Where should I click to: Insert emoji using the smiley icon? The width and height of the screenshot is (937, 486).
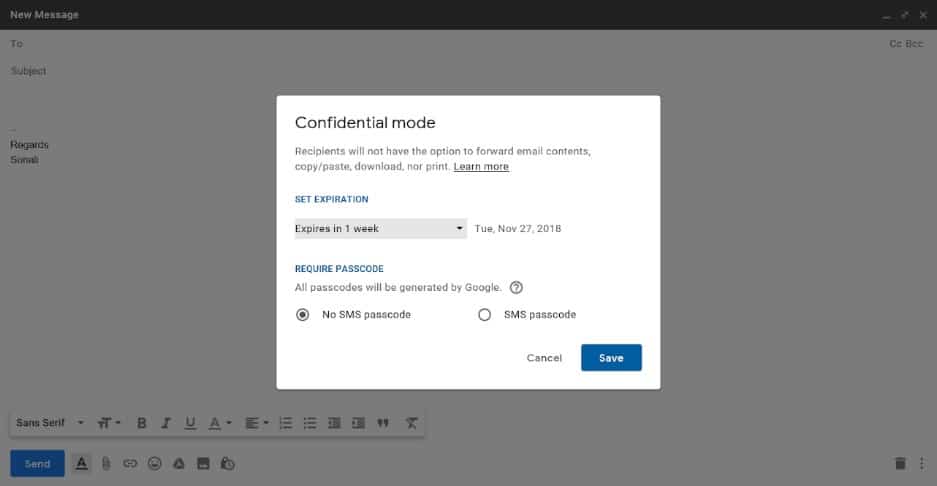[154, 463]
